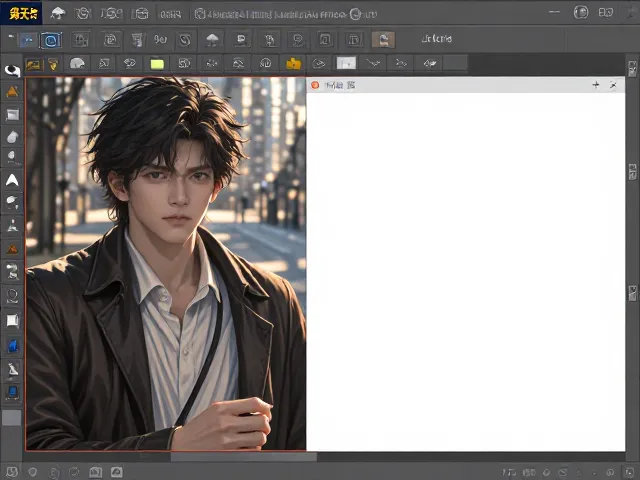Screen dimensions: 640x480
Task: Select the blue screen icon in the left toolbar
Action: [13, 392]
